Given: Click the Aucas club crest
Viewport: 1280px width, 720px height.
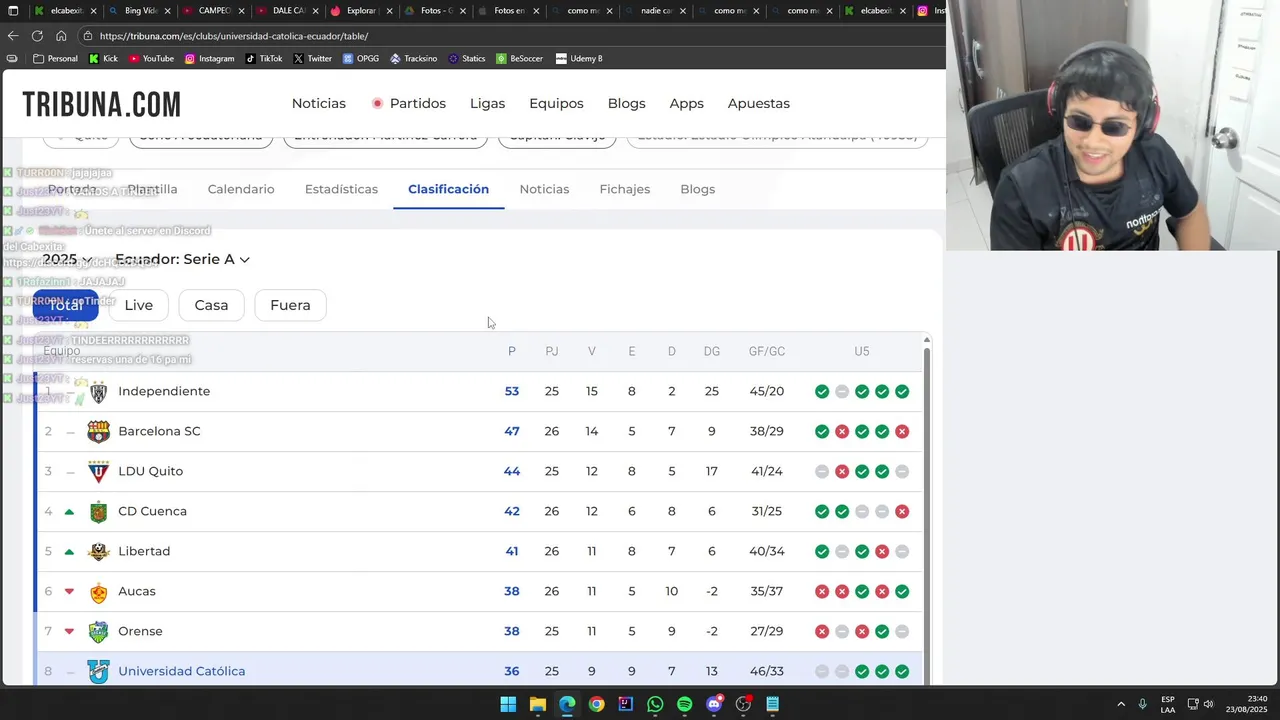Looking at the screenshot, I should (x=98, y=592).
